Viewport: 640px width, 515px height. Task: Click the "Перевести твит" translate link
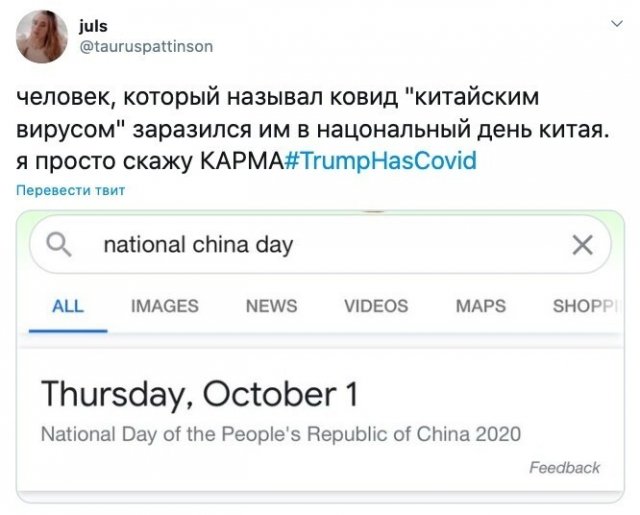69,190
